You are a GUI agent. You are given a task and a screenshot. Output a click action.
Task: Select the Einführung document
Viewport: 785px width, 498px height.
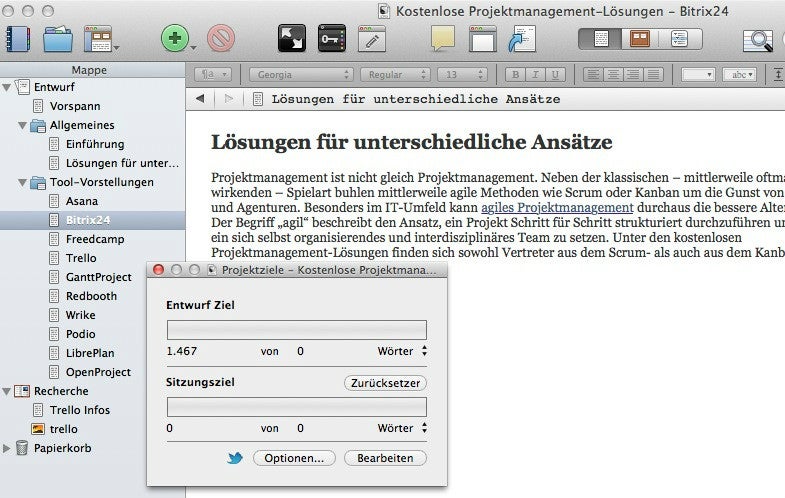point(95,144)
